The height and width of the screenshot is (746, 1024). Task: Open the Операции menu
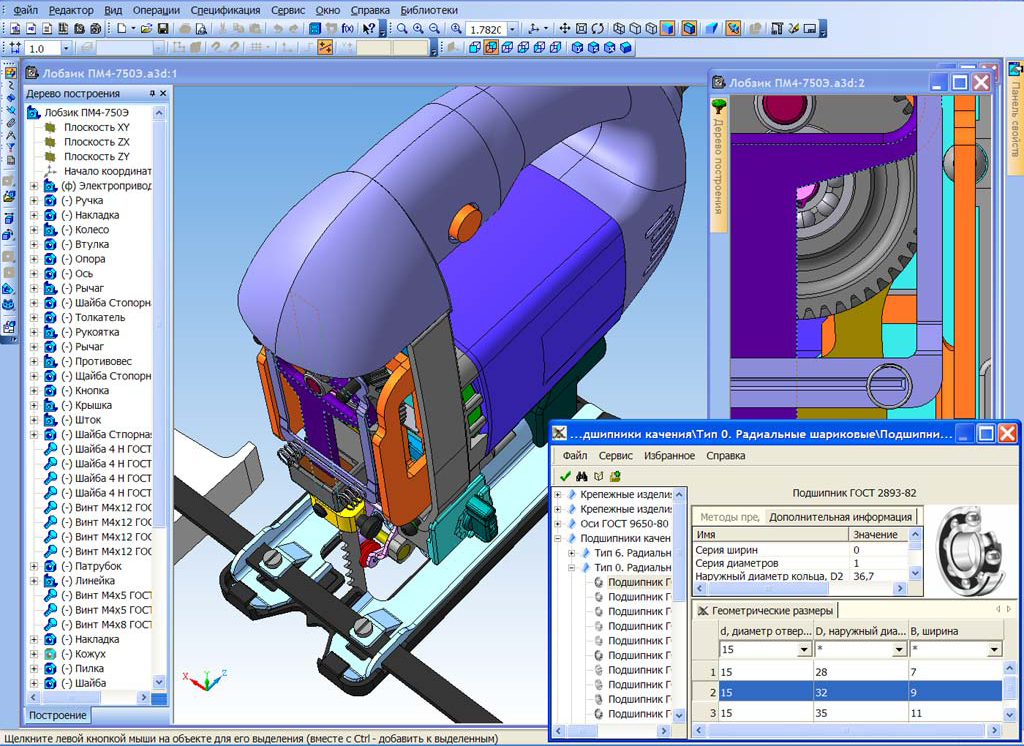(155, 9)
